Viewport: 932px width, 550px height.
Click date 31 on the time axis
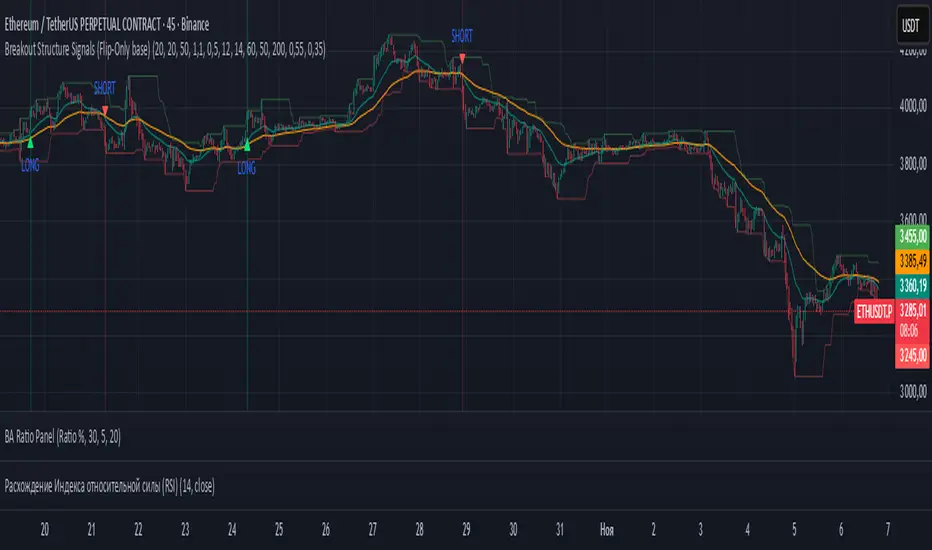pyautogui.click(x=560, y=529)
